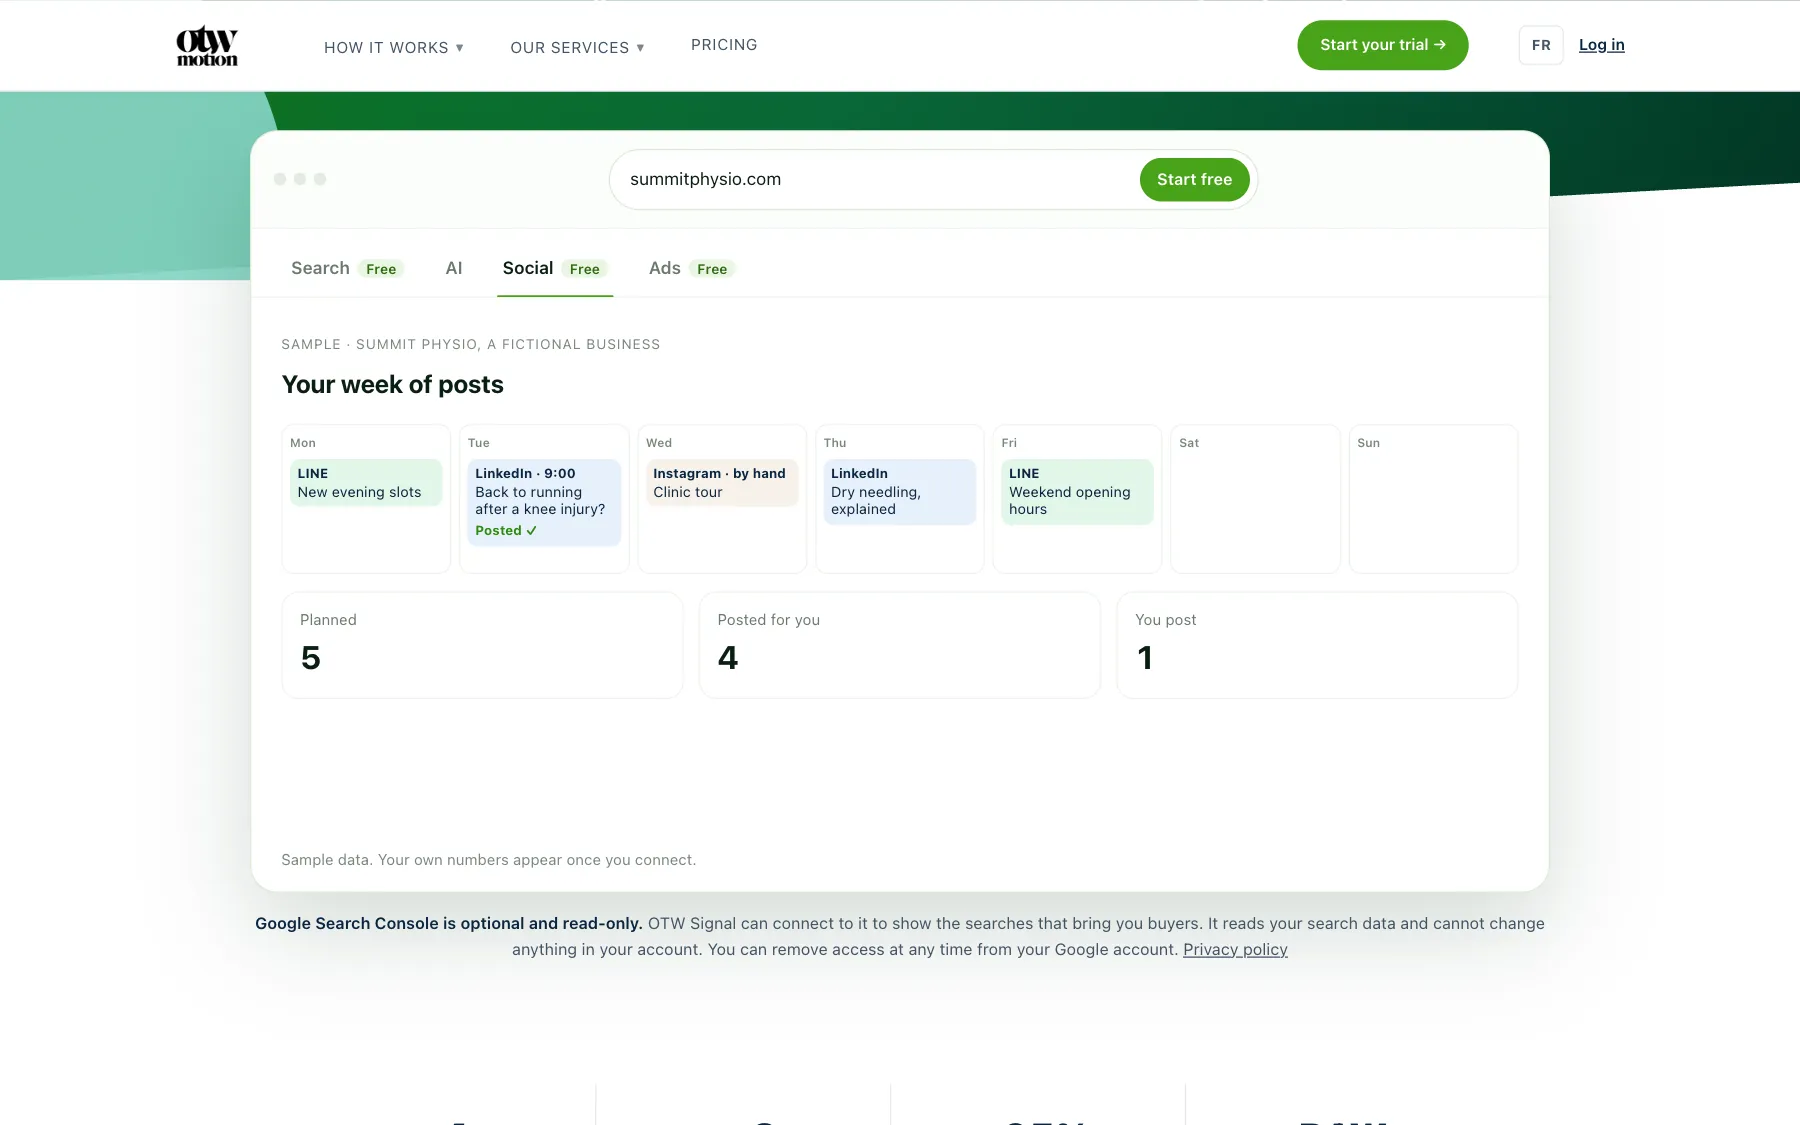
Task: Switch to the Search tab
Action: 346,268
